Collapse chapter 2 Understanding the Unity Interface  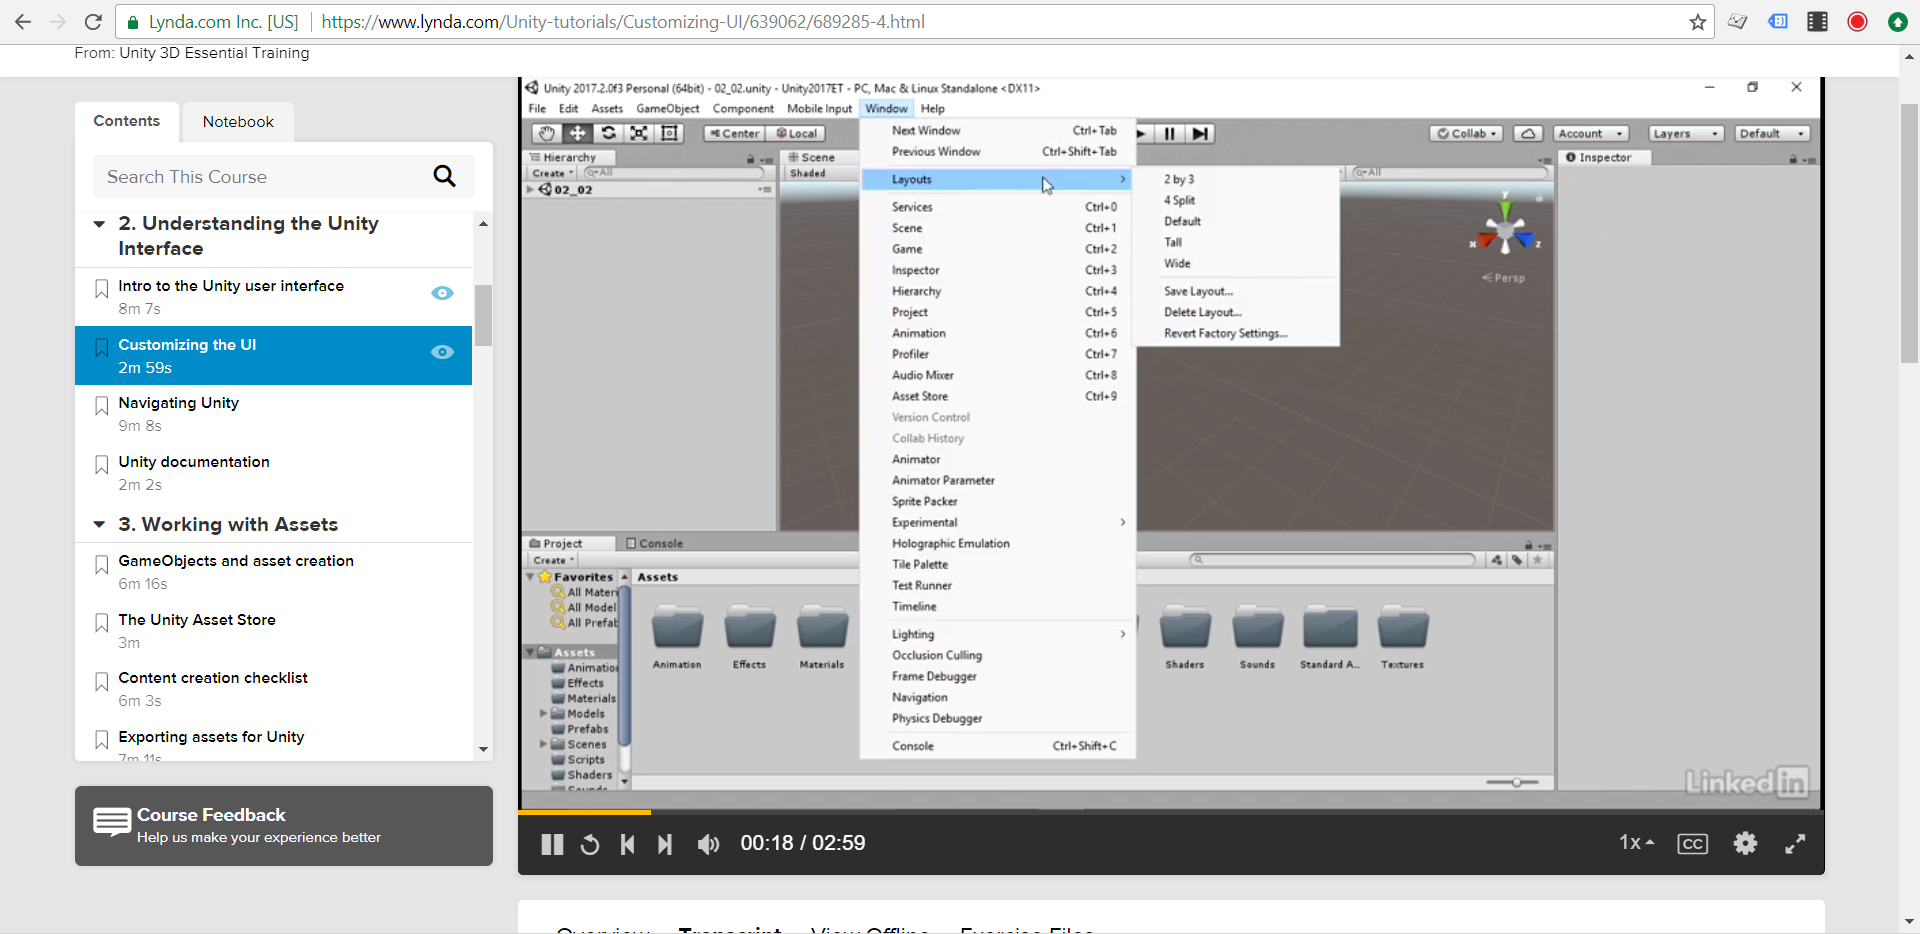tap(99, 224)
